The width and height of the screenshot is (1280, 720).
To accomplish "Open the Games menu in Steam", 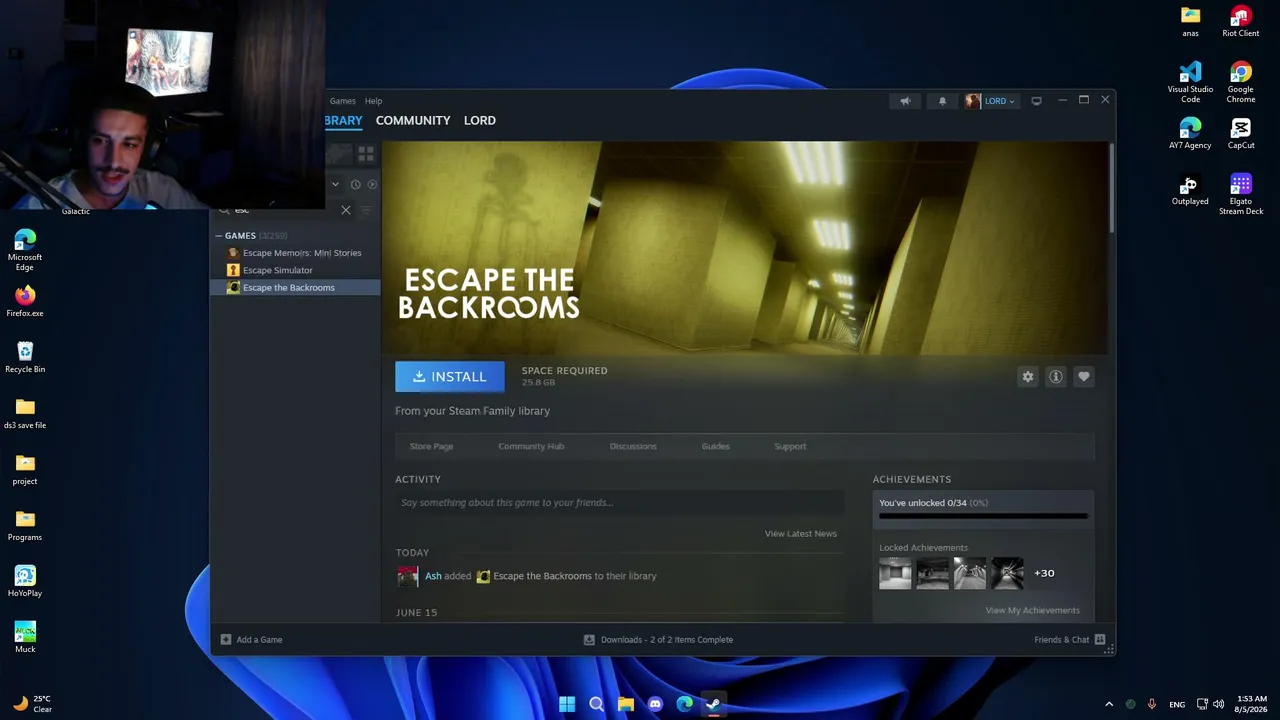I will tap(343, 101).
